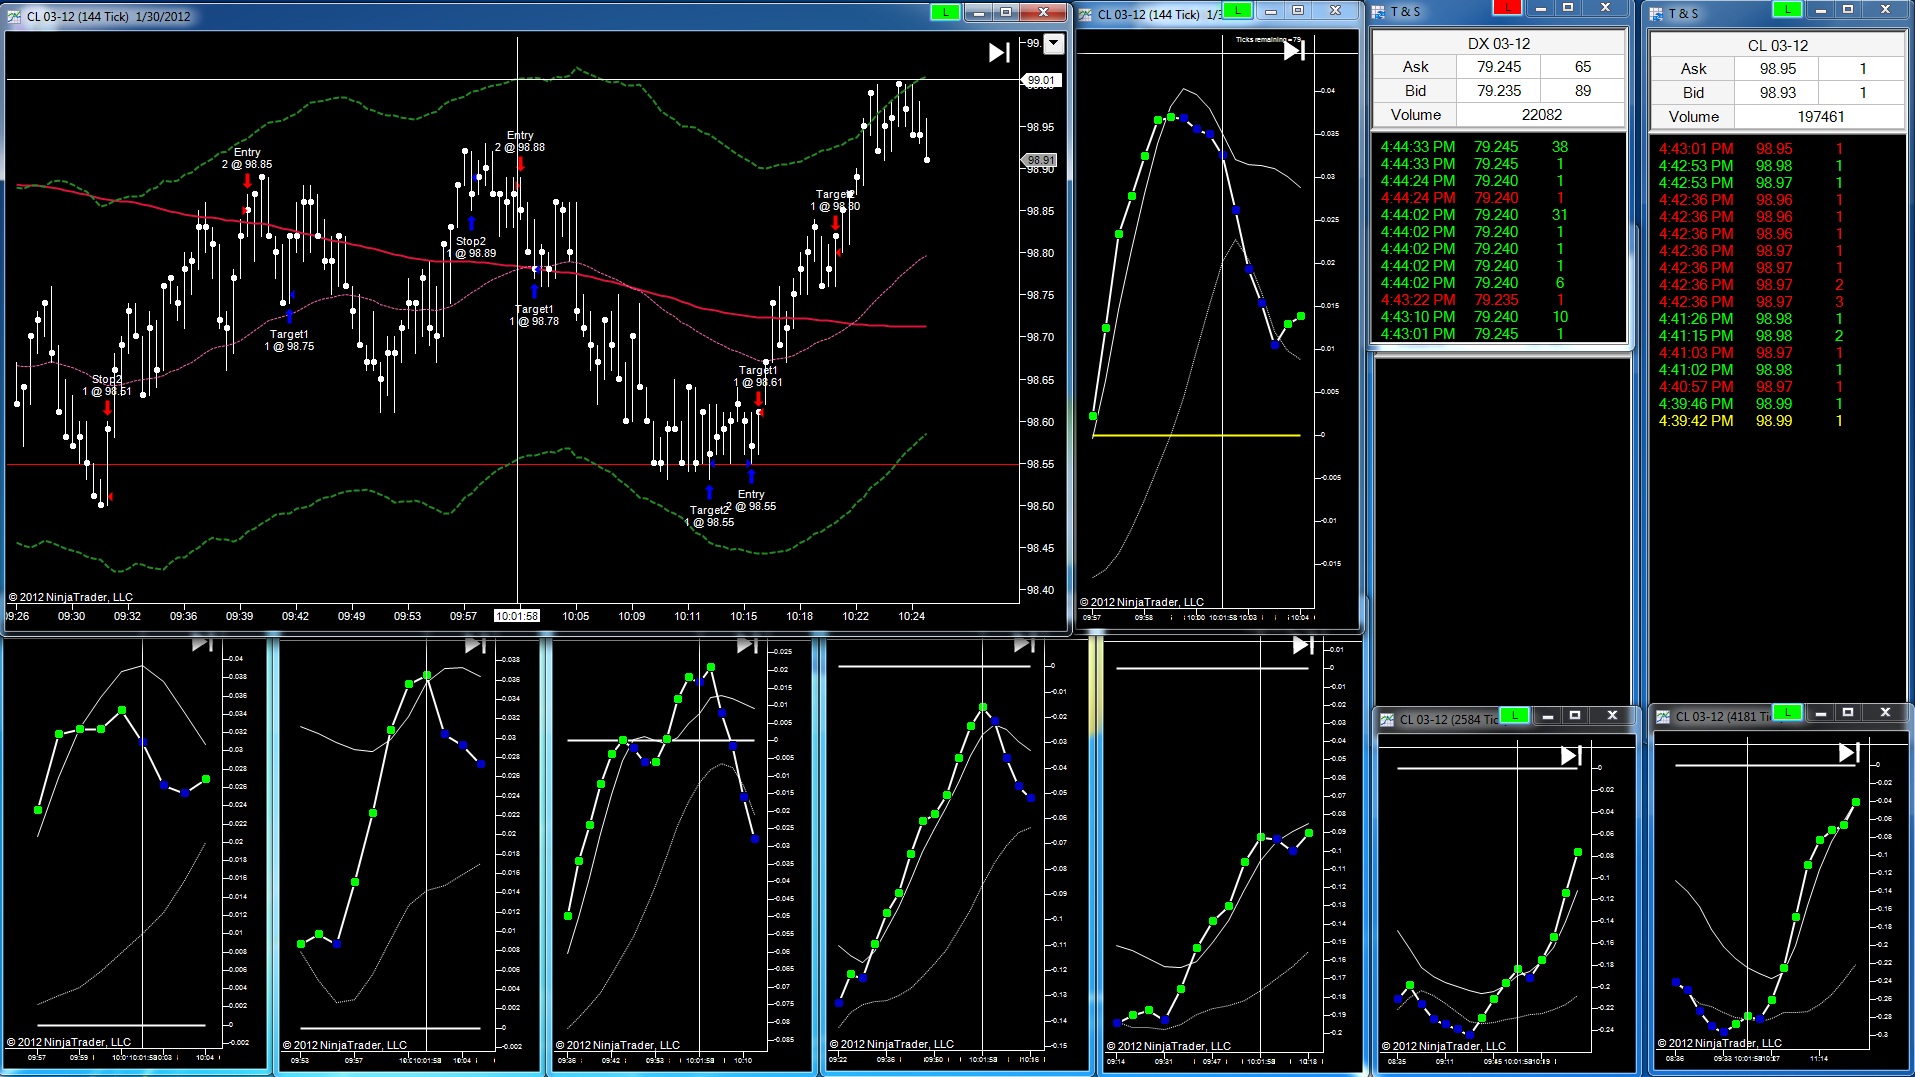Toggle the red L link button on DX T&S window
This screenshot has width=1915, height=1077.
1507,8
